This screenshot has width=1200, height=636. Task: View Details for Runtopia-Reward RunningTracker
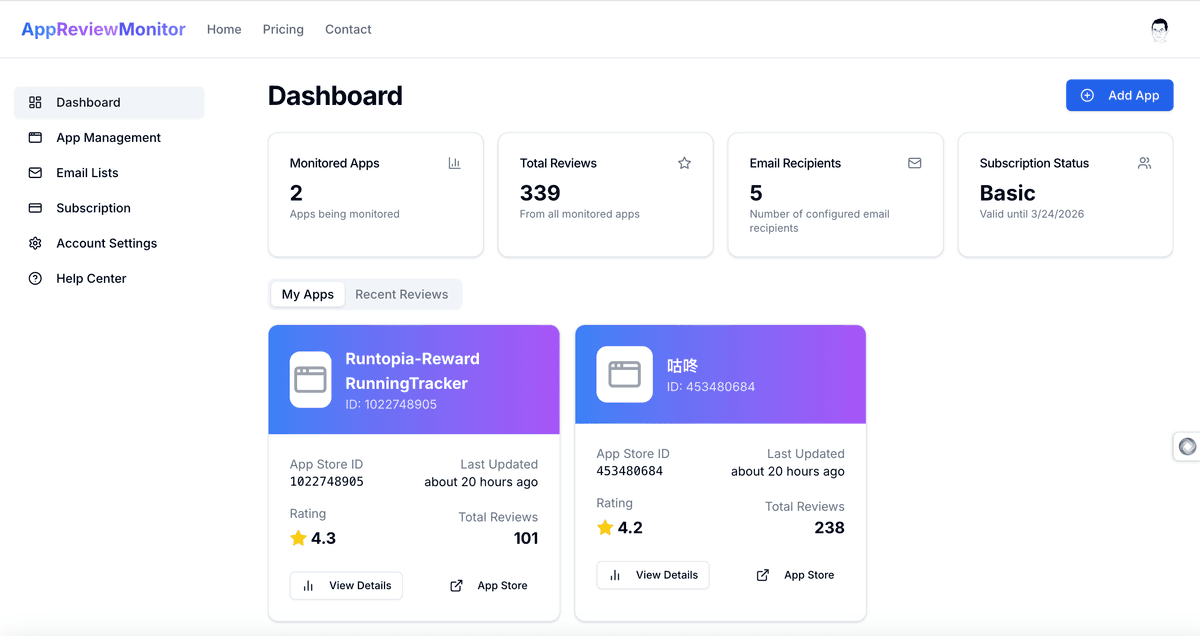coord(346,586)
